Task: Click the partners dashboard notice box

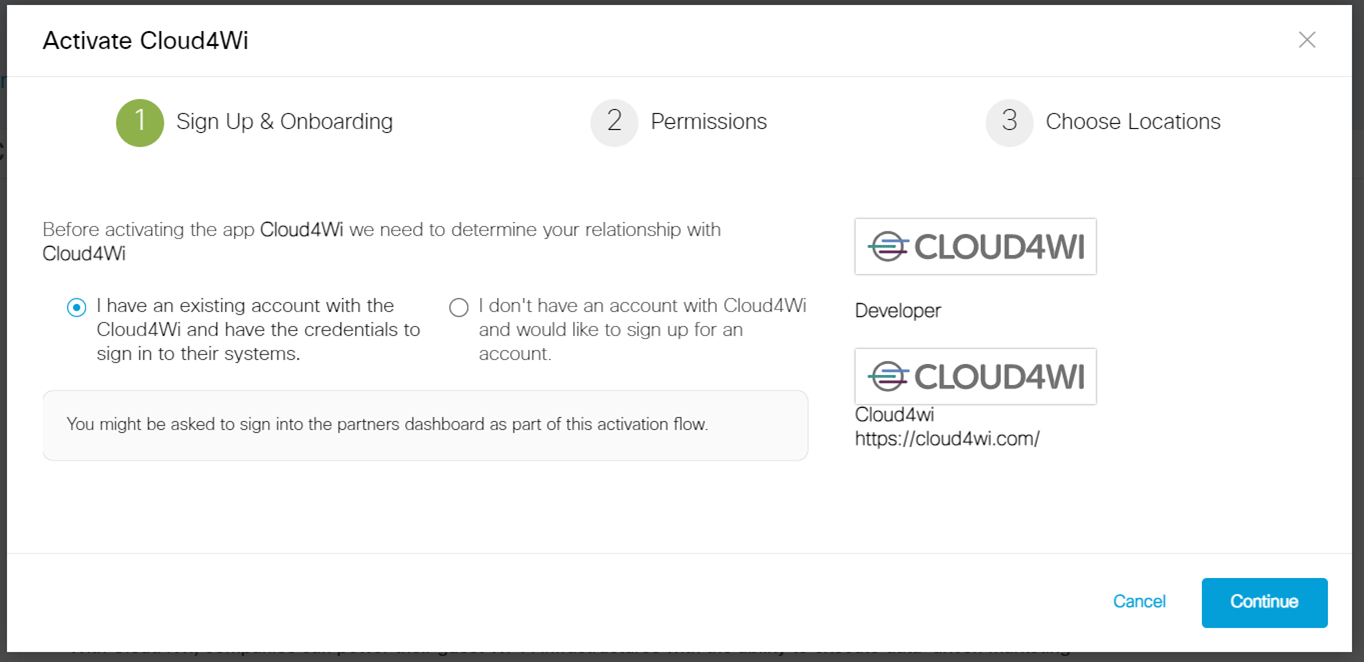Action: tap(425, 425)
